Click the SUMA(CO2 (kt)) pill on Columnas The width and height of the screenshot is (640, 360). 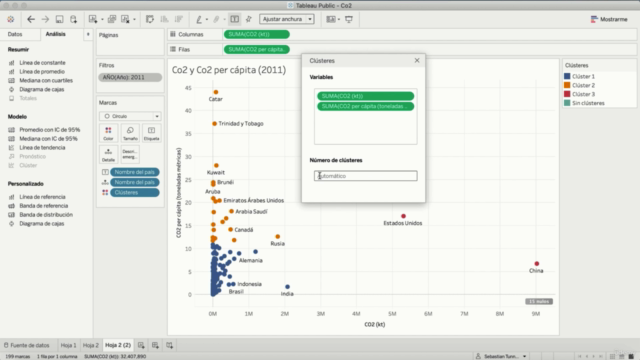click(x=257, y=34)
